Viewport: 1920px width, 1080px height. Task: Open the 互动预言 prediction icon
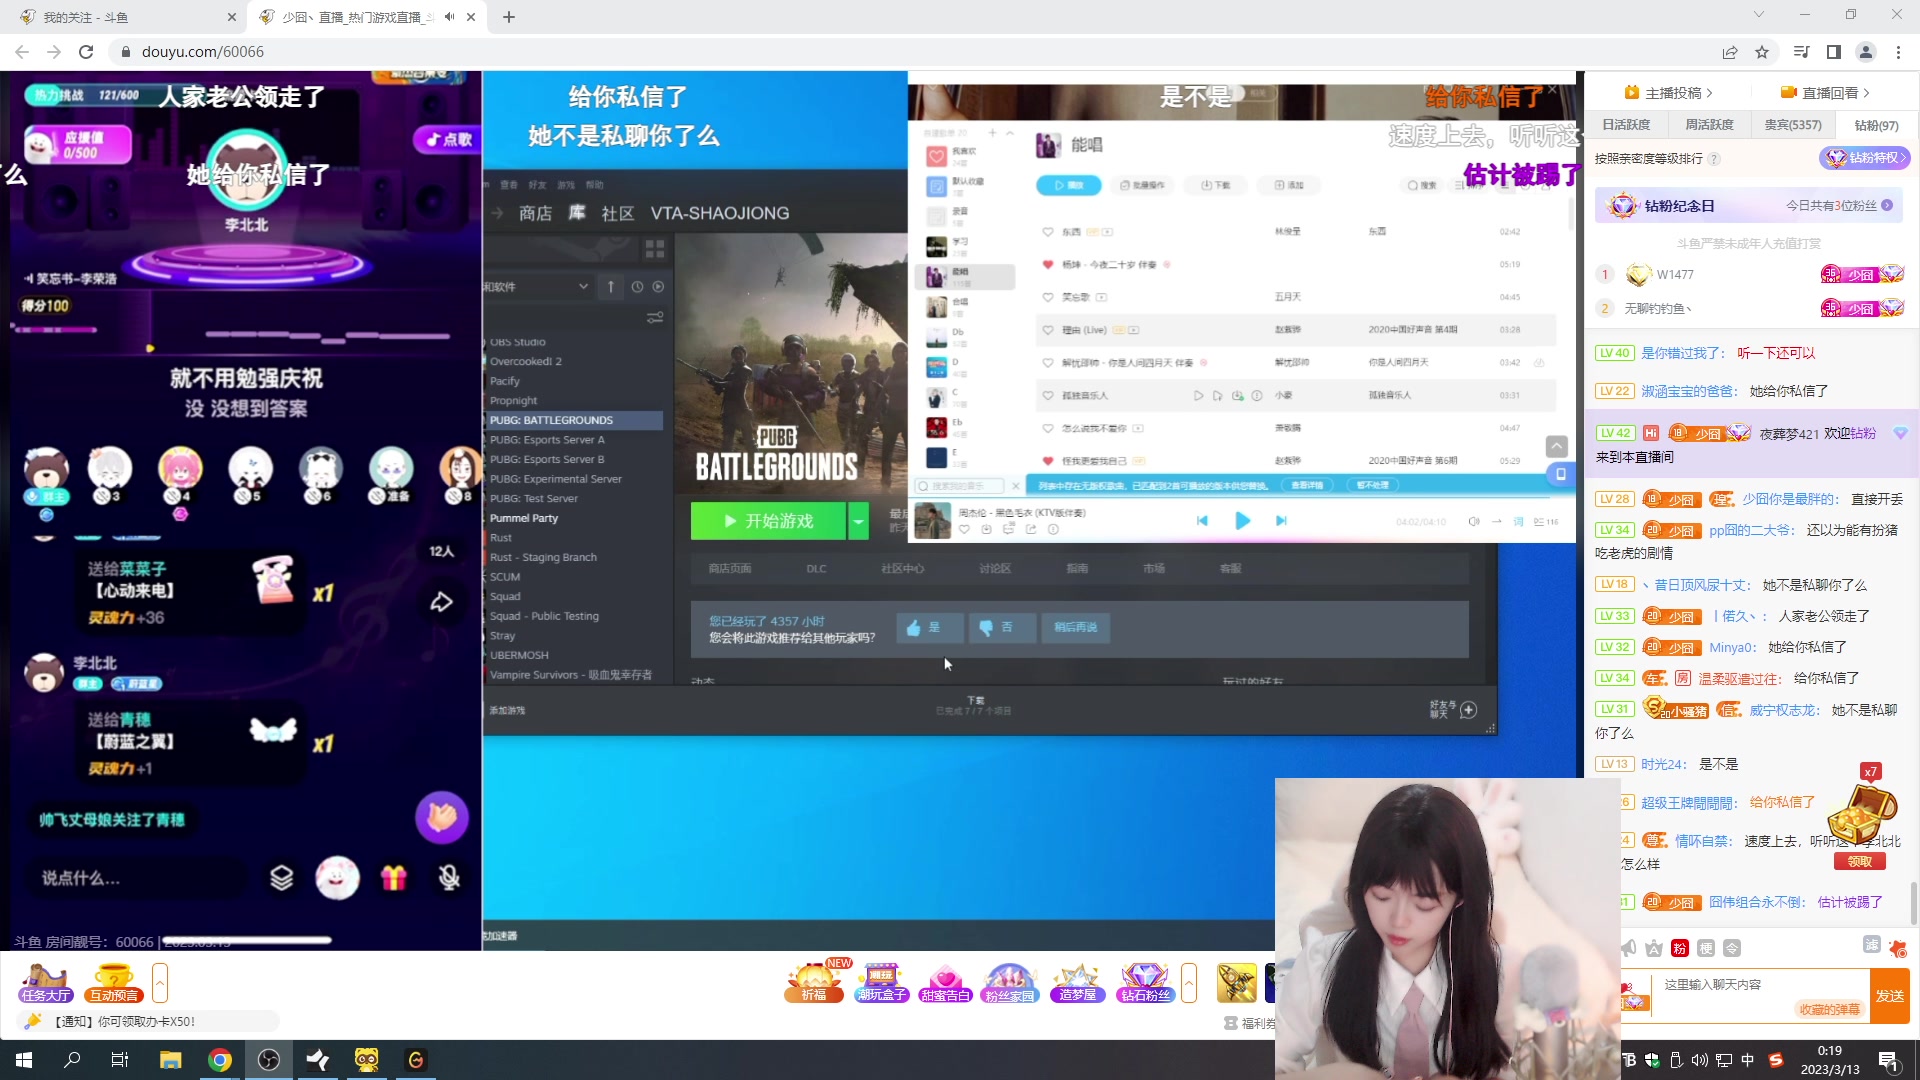click(x=114, y=982)
